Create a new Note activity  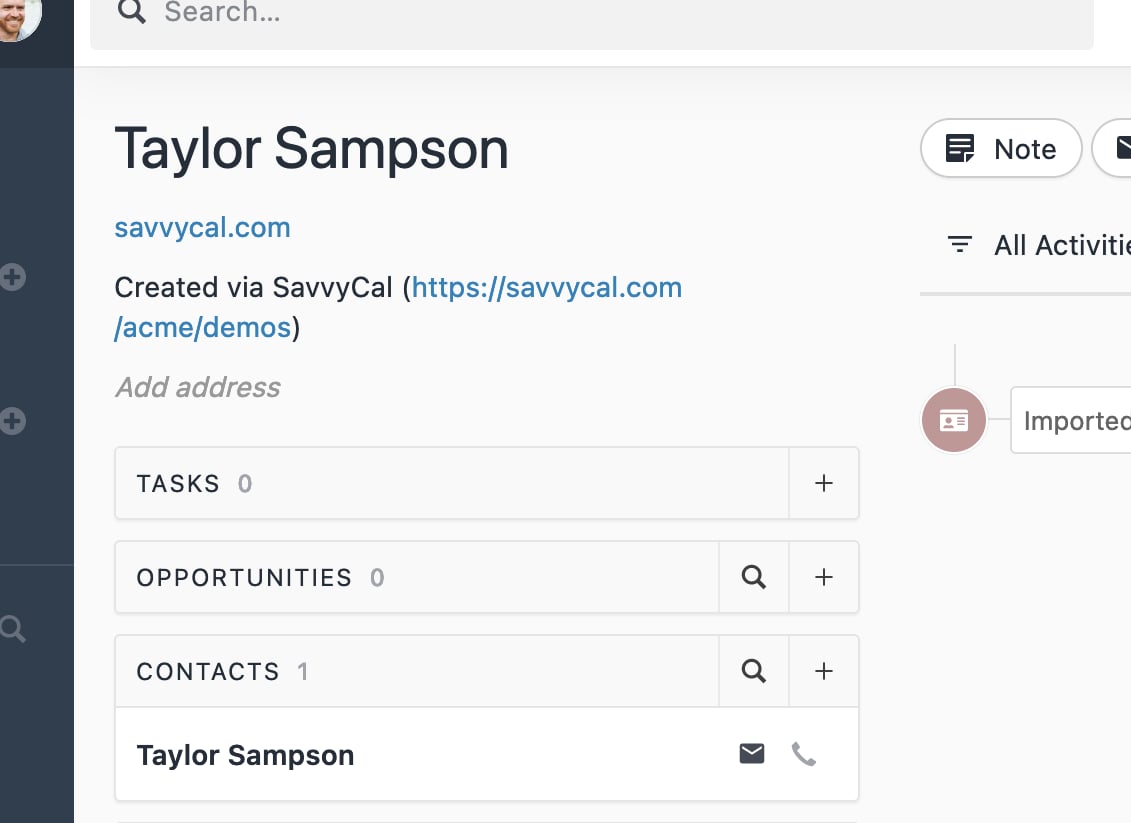tap(1001, 149)
